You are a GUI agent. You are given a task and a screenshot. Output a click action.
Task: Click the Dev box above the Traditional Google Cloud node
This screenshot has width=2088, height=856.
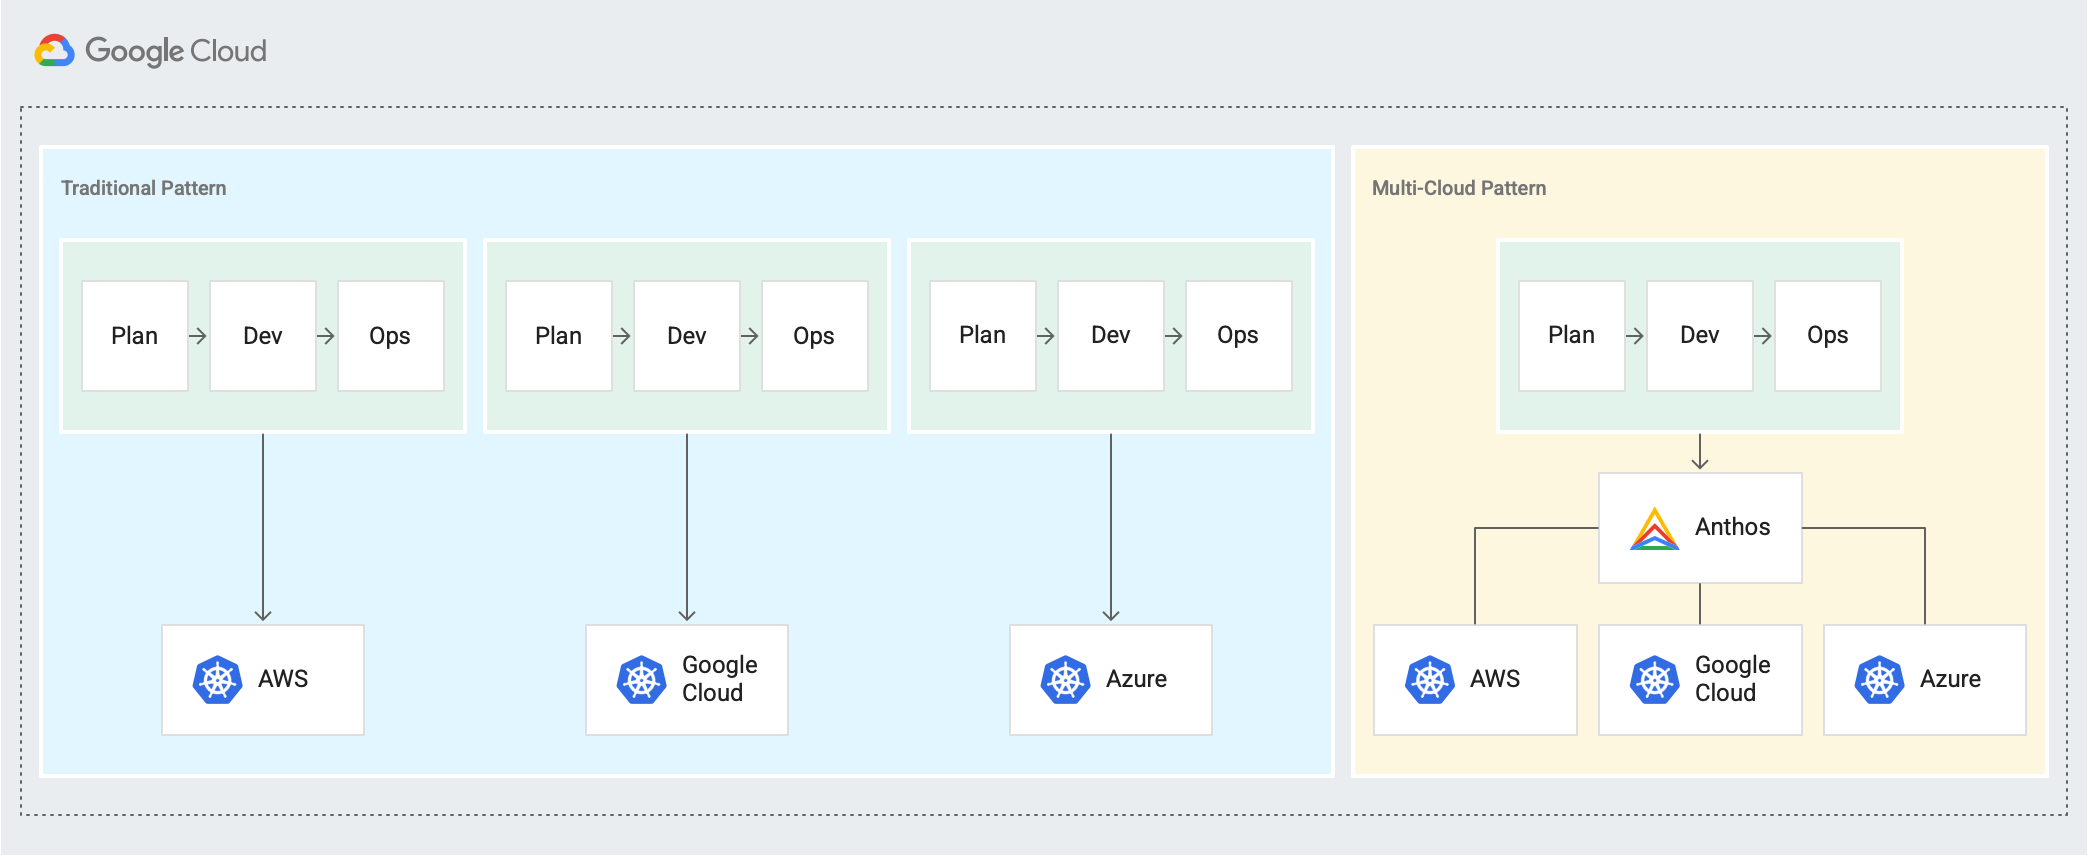[687, 336]
